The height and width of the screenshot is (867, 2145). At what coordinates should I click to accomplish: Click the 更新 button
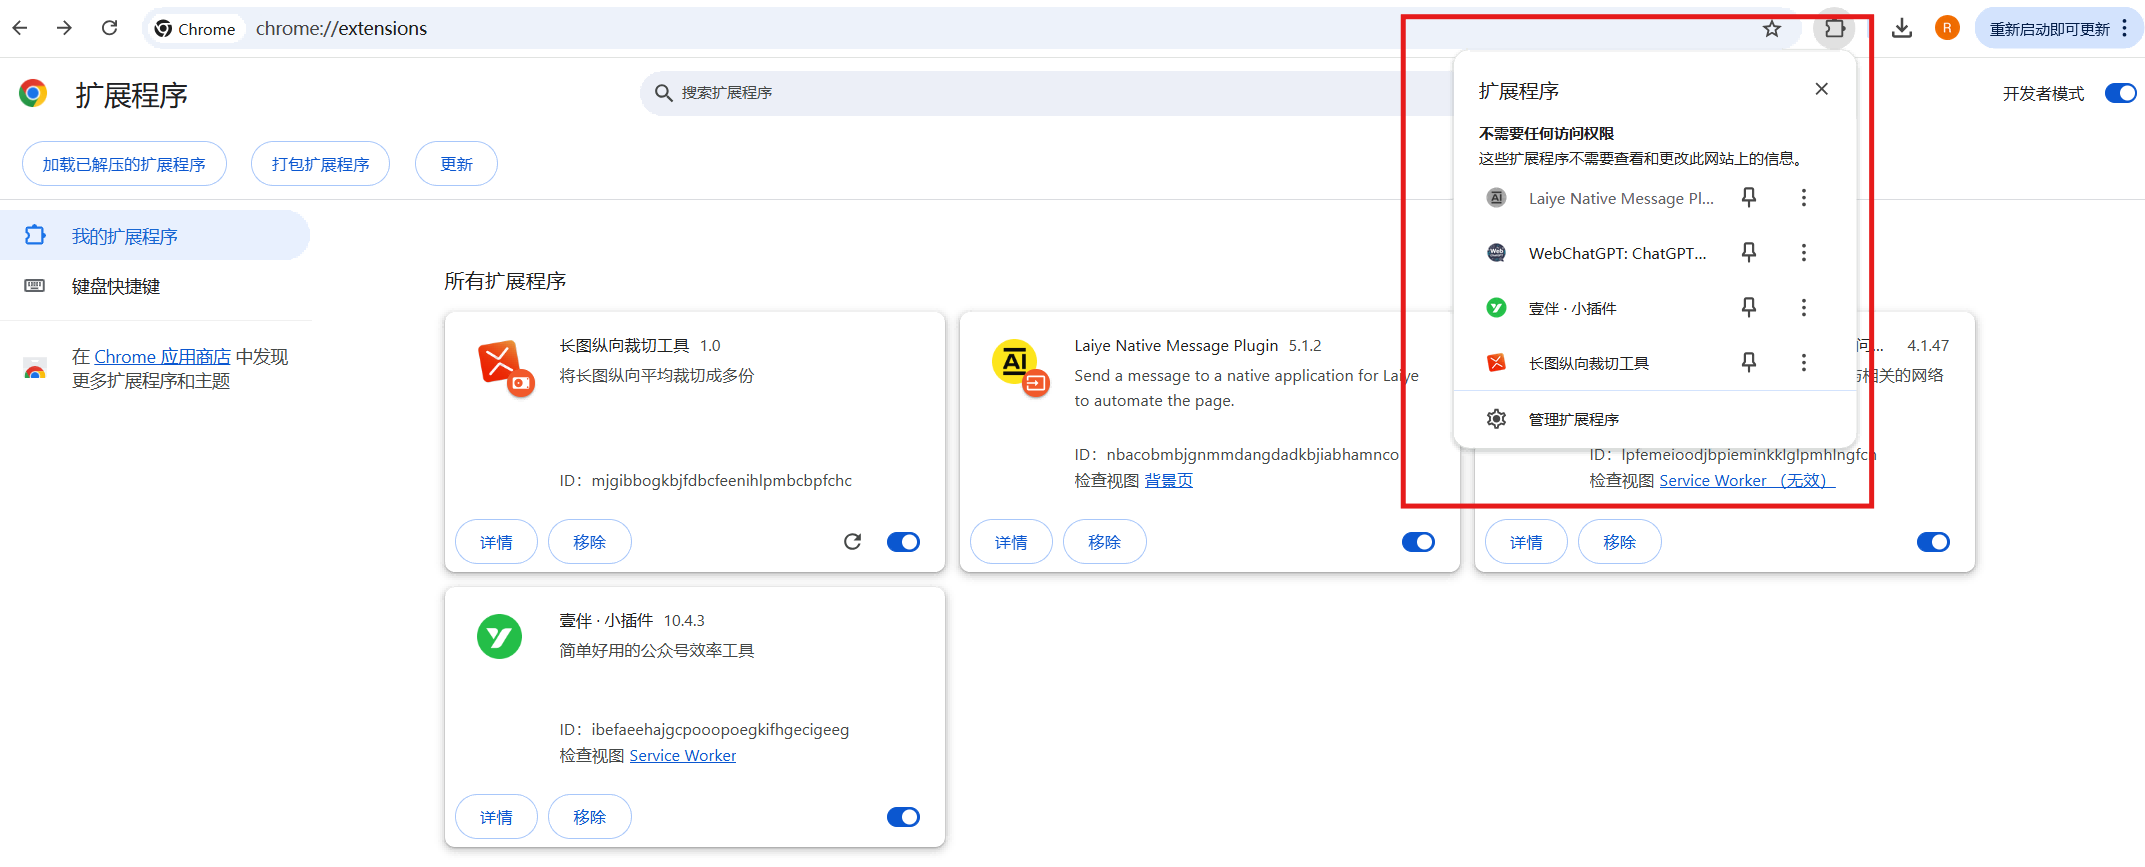click(x=456, y=164)
